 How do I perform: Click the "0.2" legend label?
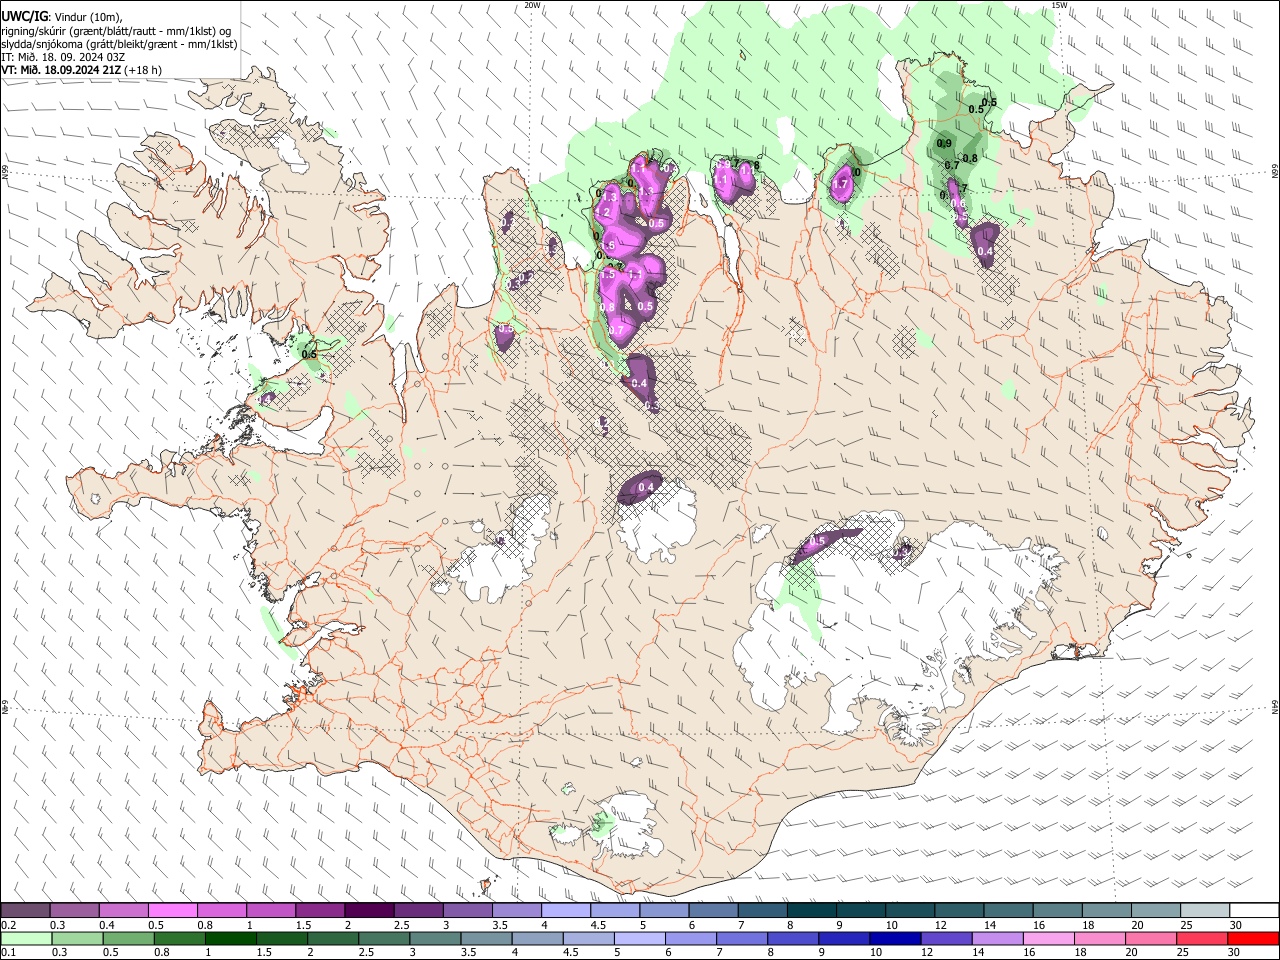pyautogui.click(x=8, y=925)
